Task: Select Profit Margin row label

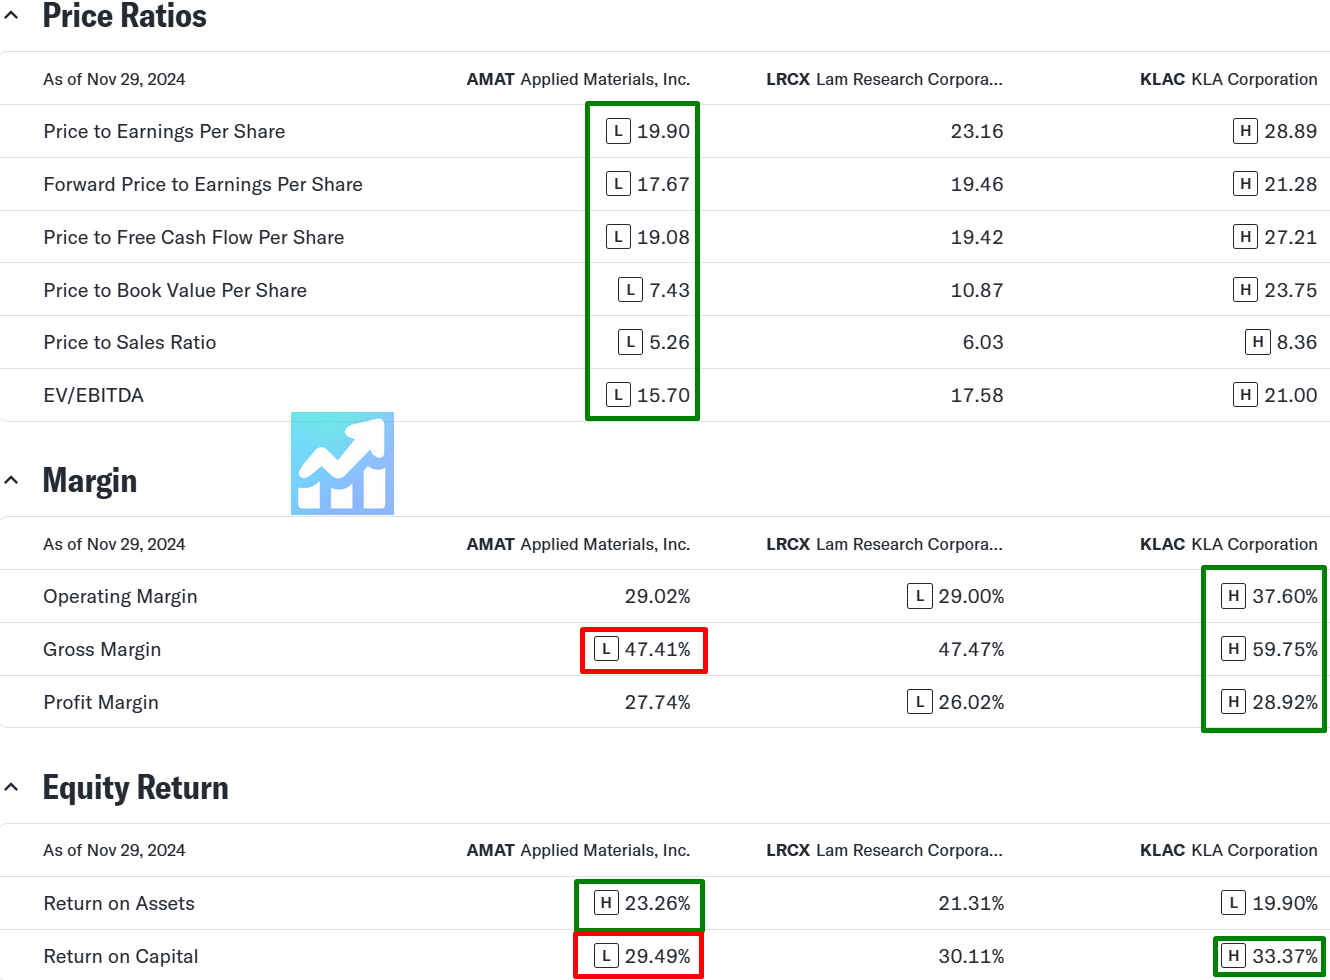Action: pos(100,702)
